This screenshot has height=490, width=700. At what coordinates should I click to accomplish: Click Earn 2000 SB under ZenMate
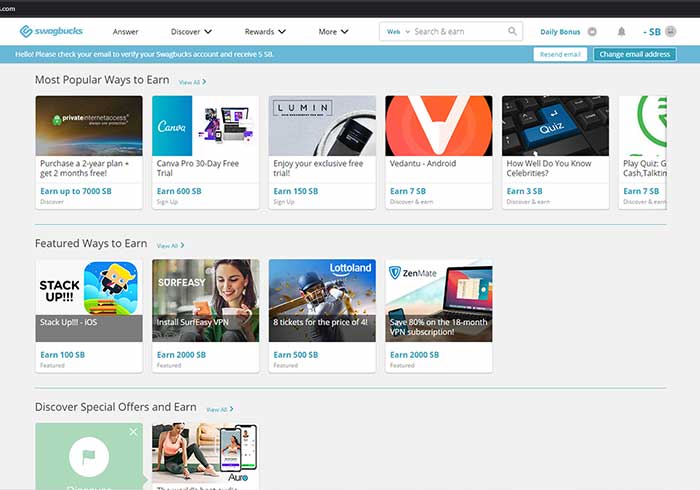click(x=414, y=355)
